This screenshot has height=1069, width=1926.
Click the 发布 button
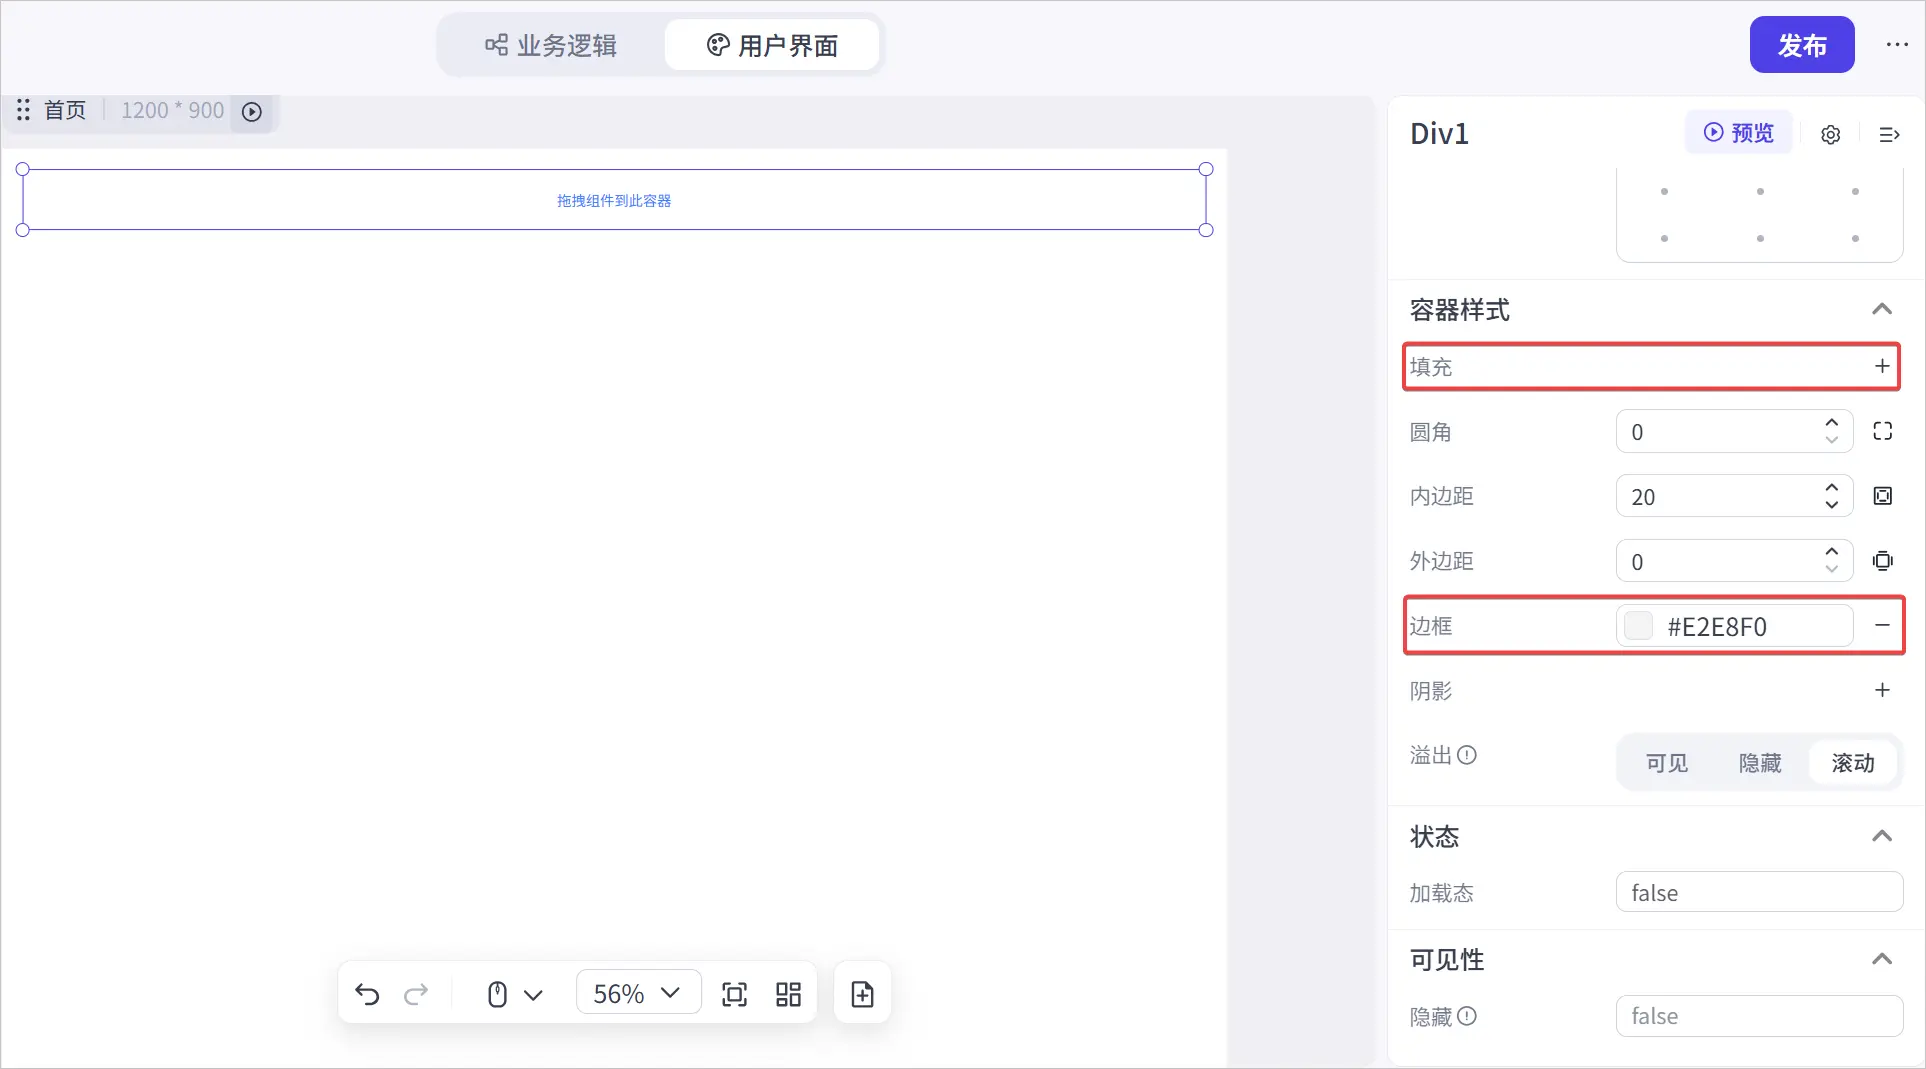[x=1802, y=45]
